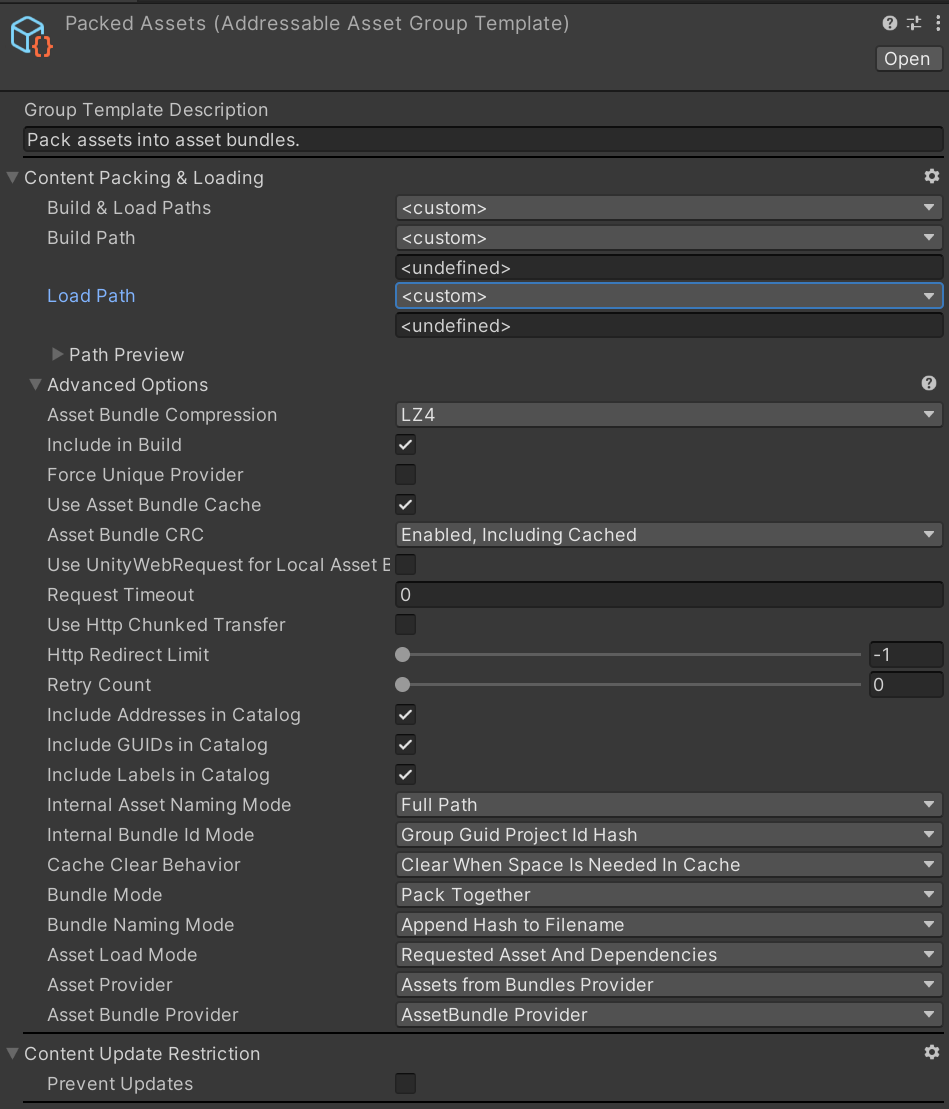Open the help reference icon in header
This screenshot has height=1109, width=949.
(x=889, y=23)
